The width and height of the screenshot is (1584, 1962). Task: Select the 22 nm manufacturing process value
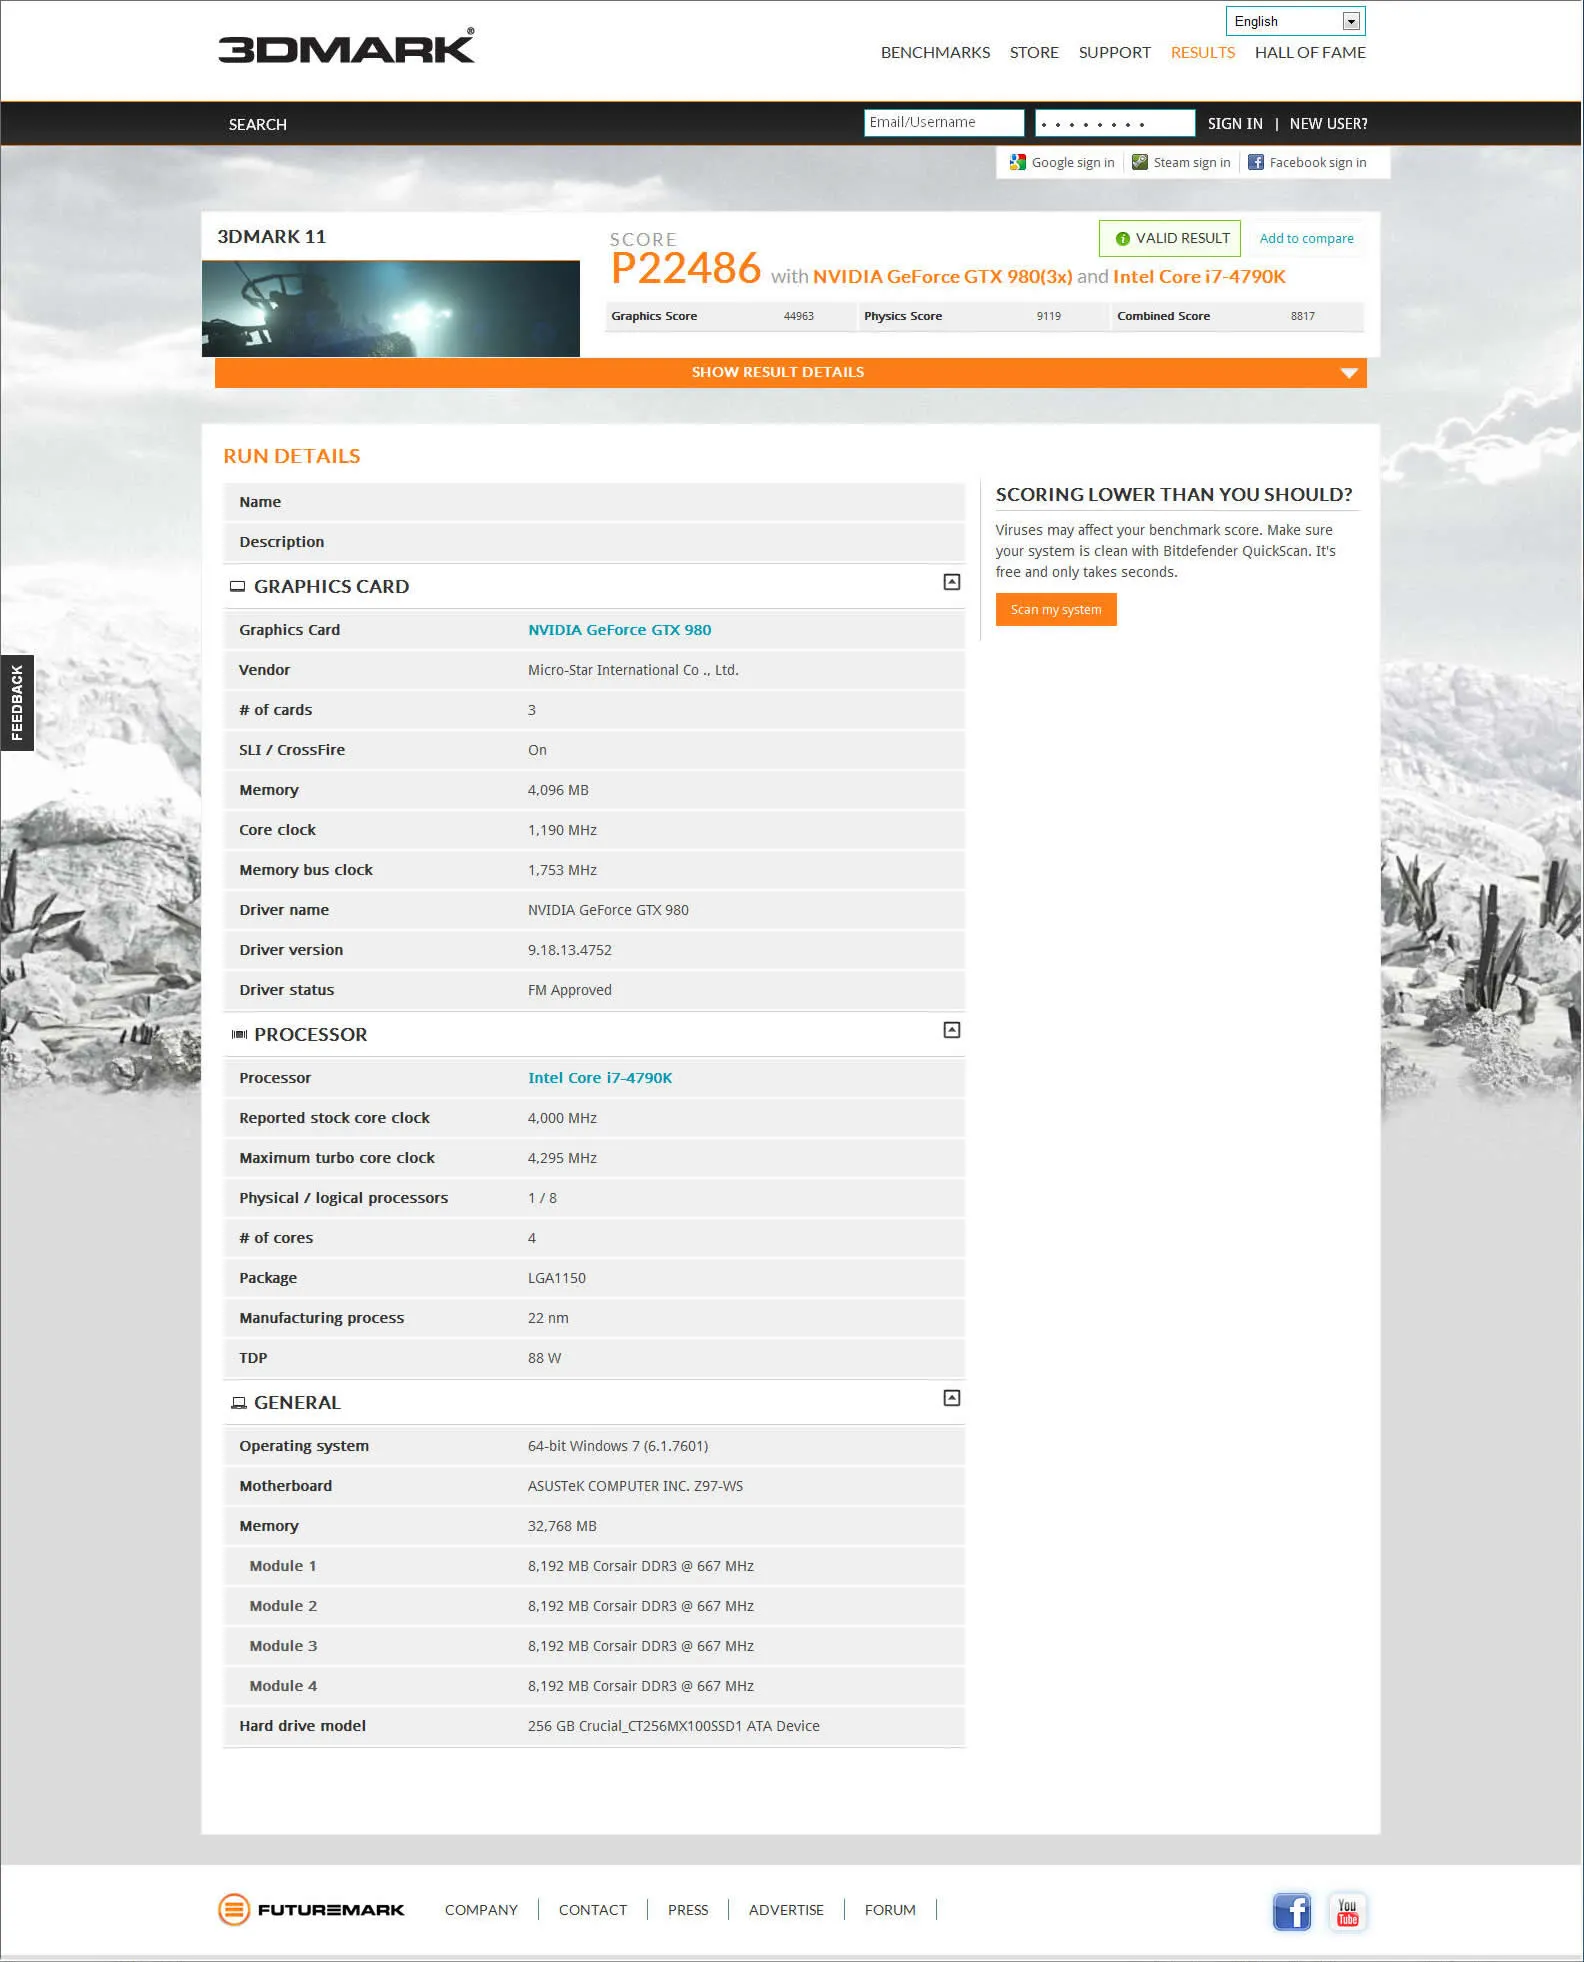[548, 1318]
